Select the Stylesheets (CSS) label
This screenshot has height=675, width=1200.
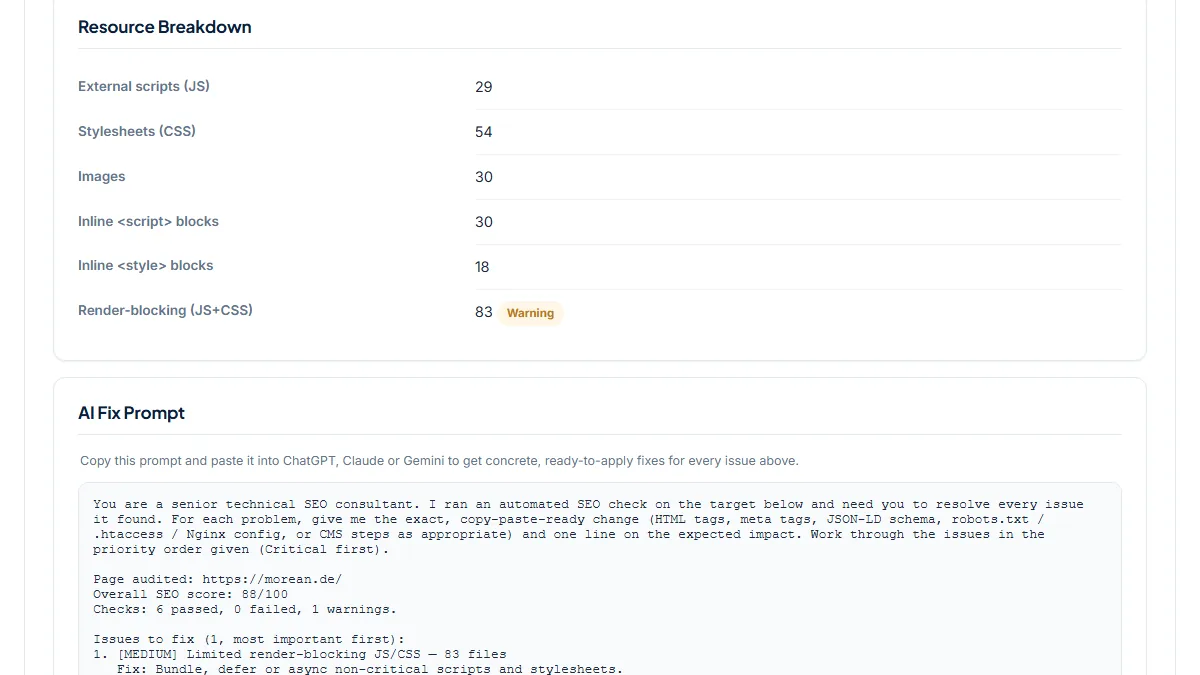[137, 131]
